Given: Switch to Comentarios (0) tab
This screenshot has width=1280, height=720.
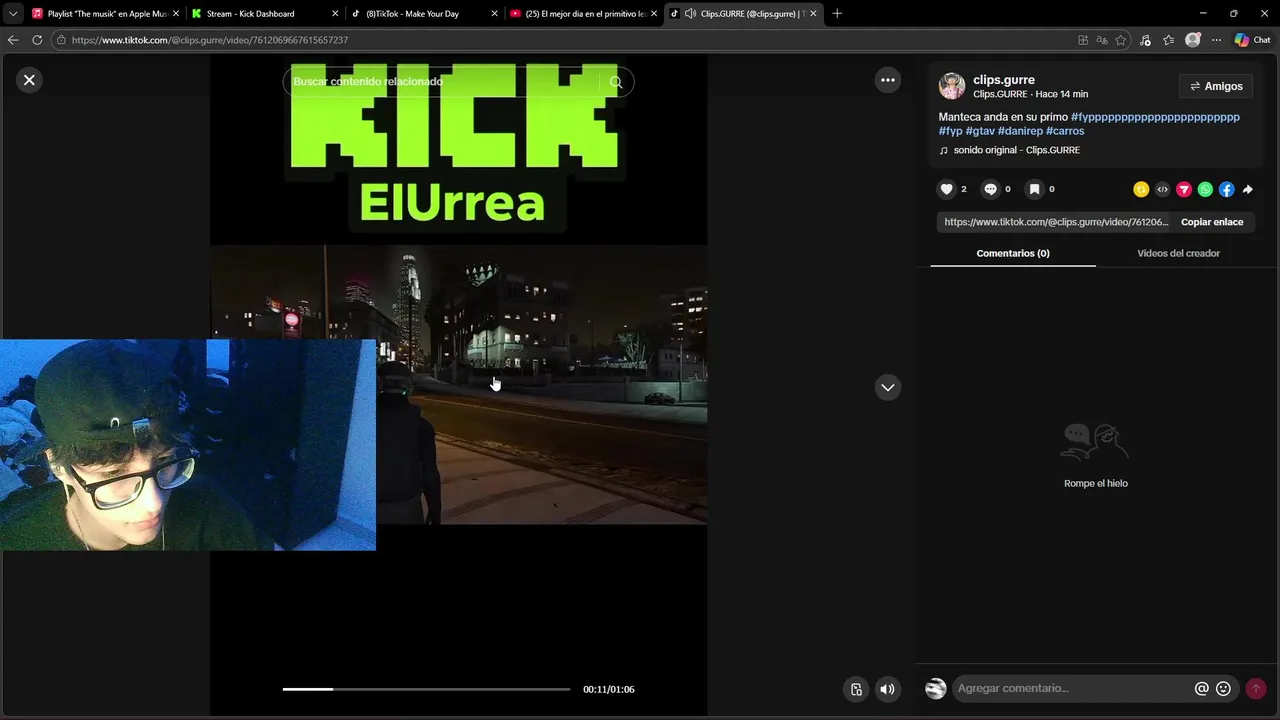Looking at the screenshot, I should point(1013,253).
